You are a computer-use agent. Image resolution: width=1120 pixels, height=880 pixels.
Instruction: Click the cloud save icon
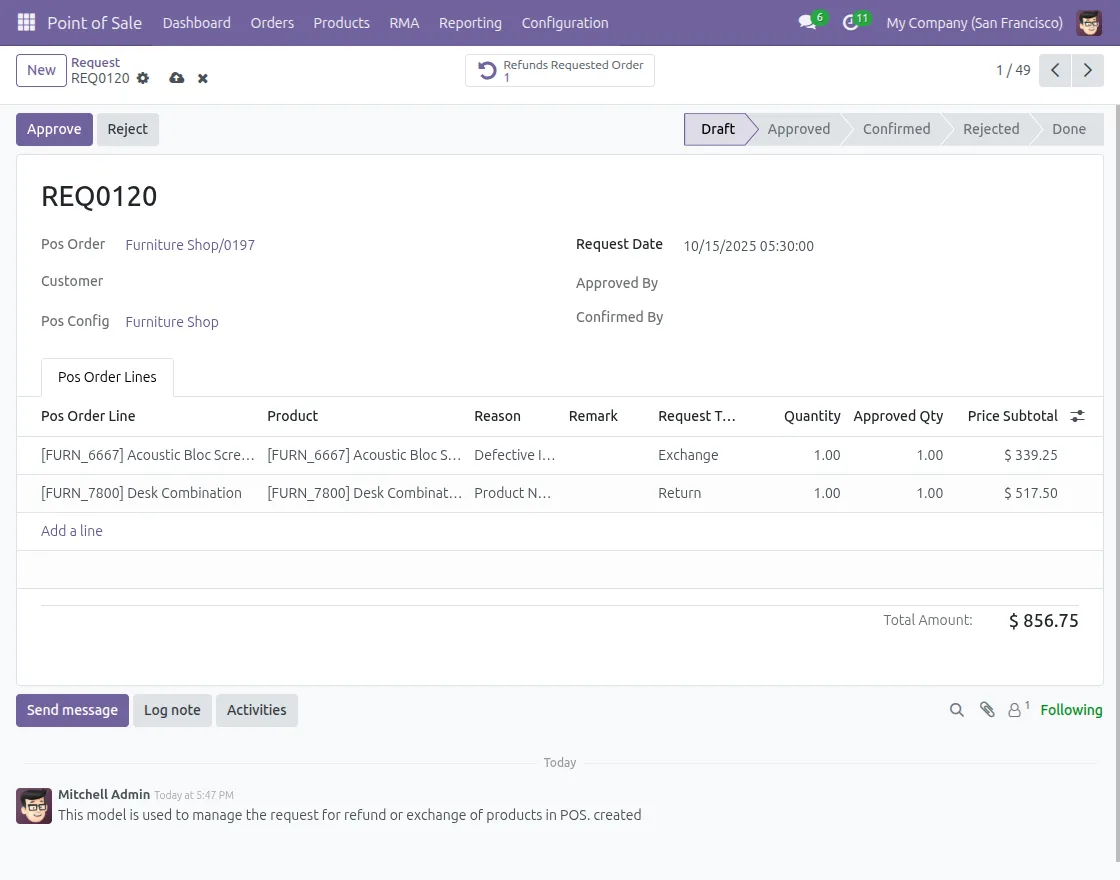[177, 78]
